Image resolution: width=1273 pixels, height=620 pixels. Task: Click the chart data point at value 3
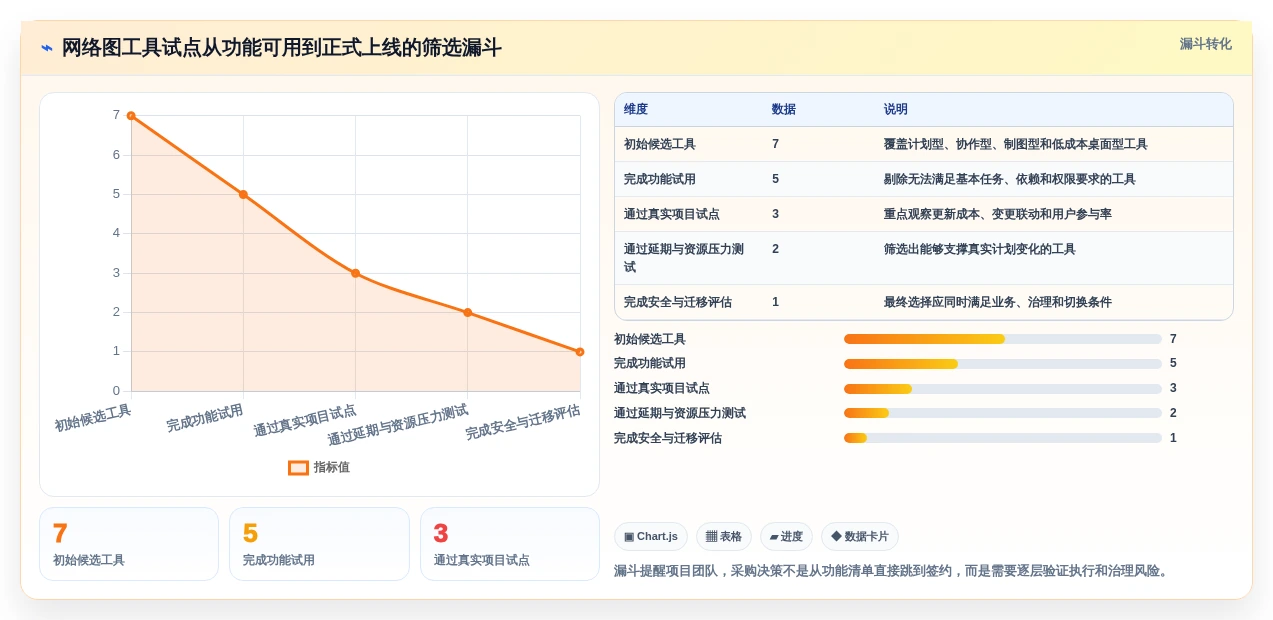pyautogui.click(x=355, y=273)
